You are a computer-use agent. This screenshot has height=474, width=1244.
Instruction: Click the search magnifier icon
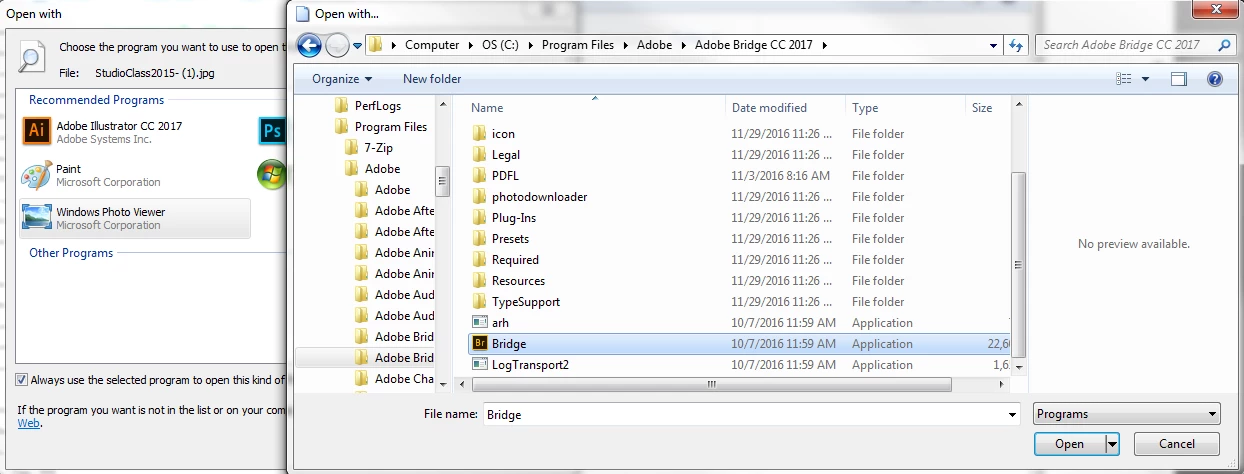[x=1223, y=45]
